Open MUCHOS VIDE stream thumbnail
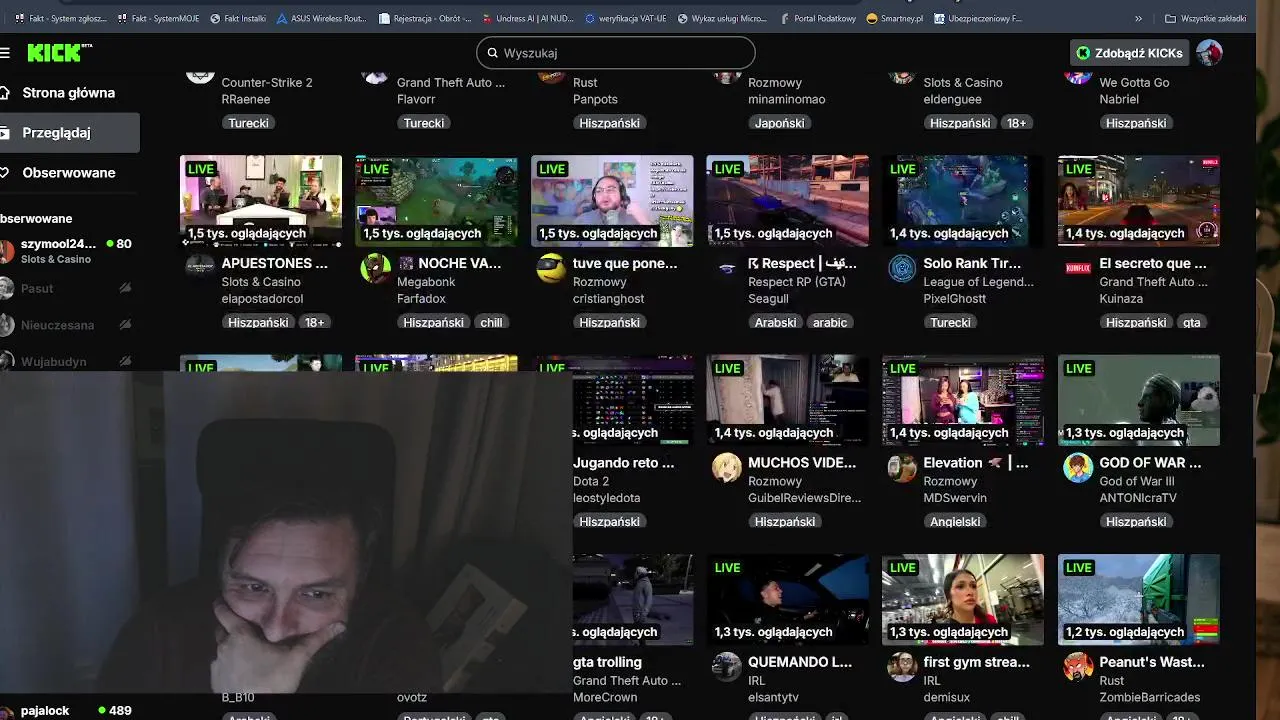The width and height of the screenshot is (1280, 720). point(788,400)
